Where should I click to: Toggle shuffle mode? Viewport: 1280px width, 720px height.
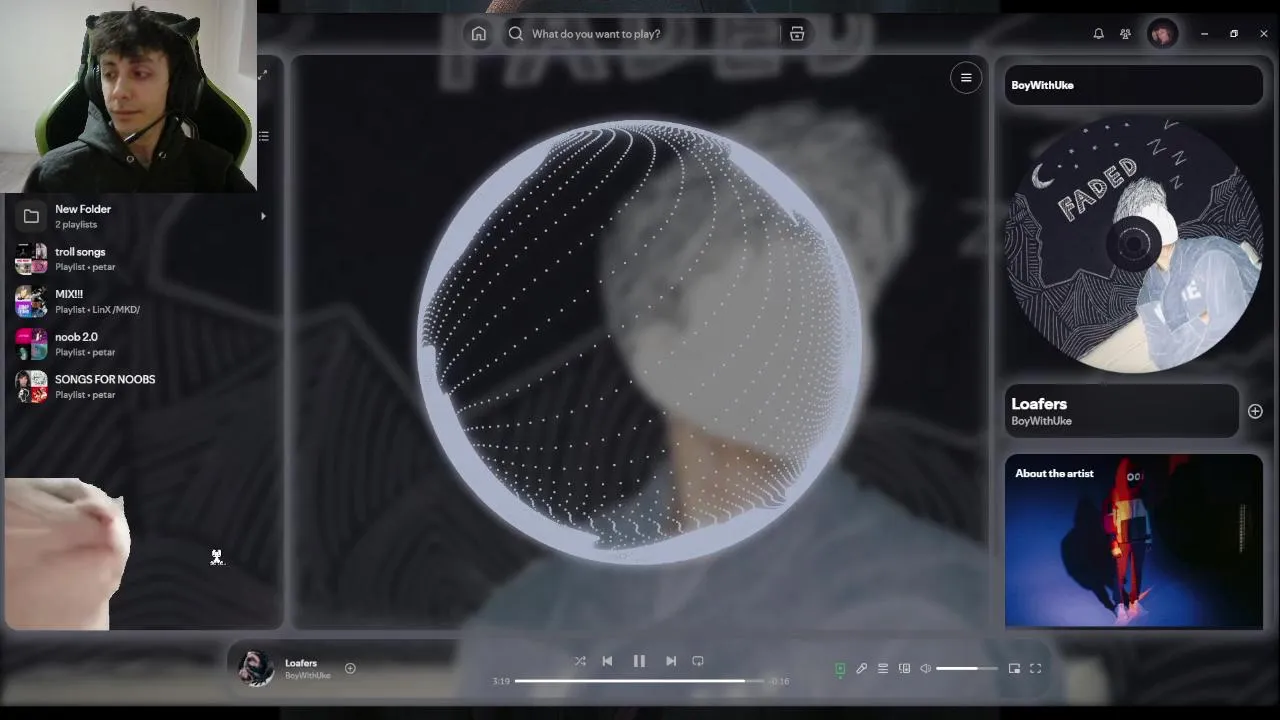pyautogui.click(x=580, y=661)
